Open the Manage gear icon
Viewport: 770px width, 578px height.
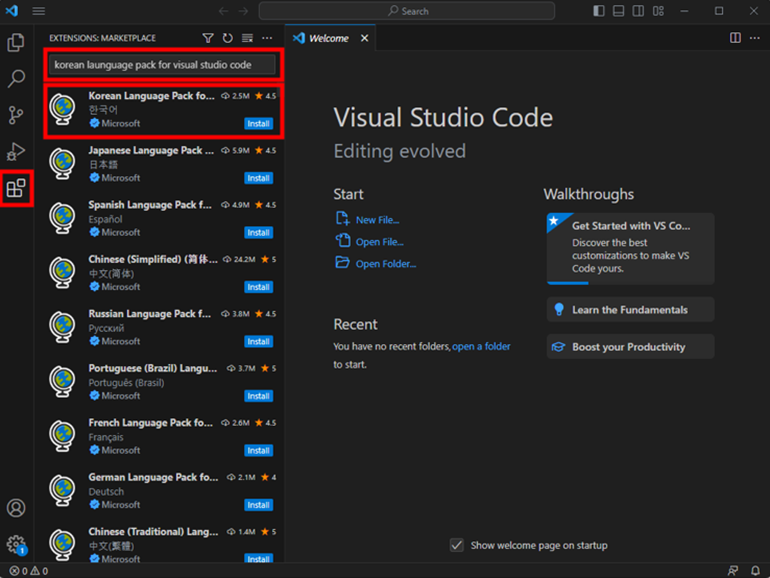[x=16, y=544]
